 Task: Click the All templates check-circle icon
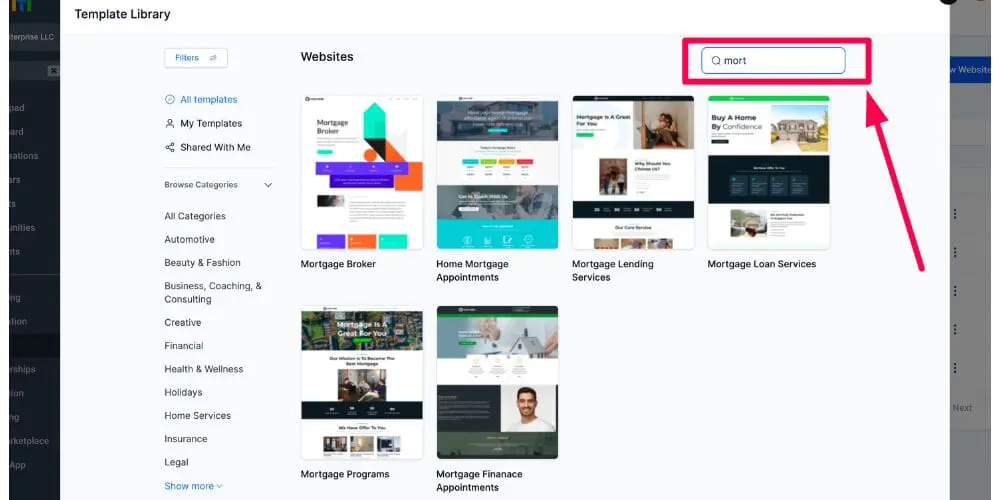pos(170,99)
